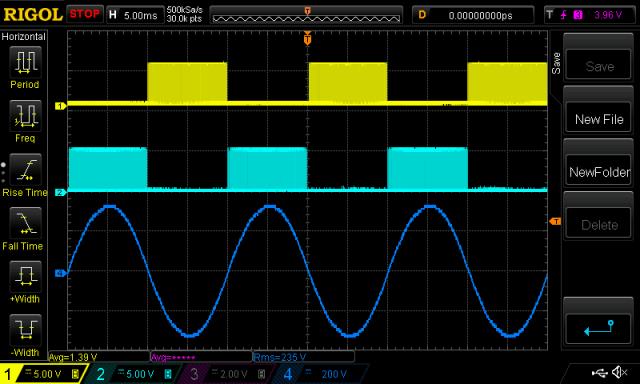The height and width of the screenshot is (384, 640).
Task: Select the +Width measurement icon
Action: coord(25,277)
